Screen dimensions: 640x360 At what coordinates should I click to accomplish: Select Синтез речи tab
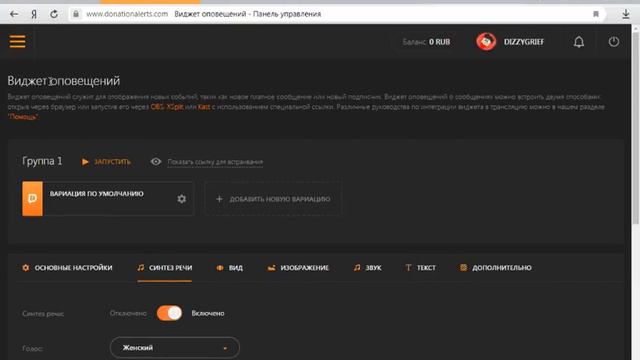point(164,268)
